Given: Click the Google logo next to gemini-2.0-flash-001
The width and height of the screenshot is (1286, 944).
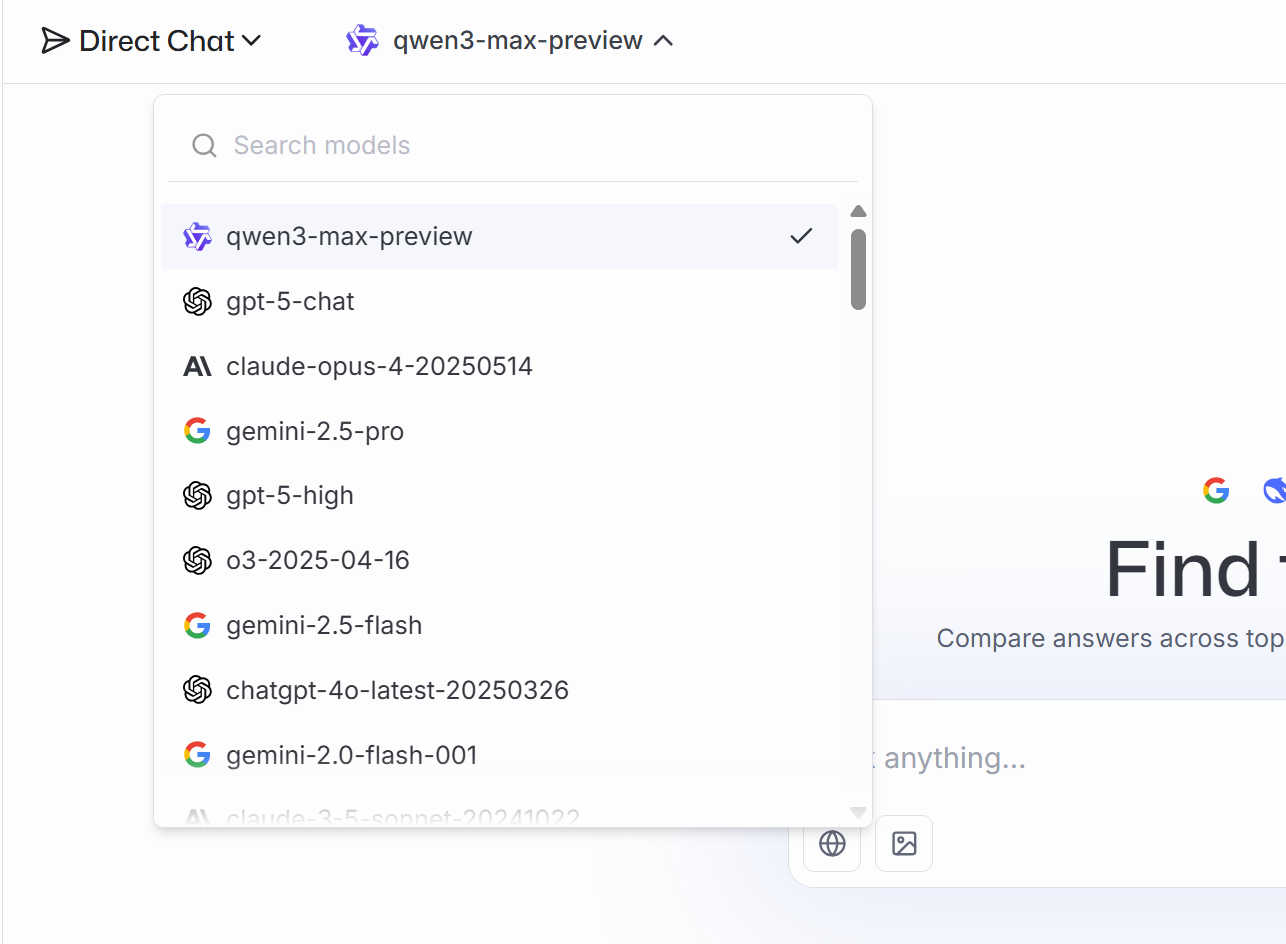Looking at the screenshot, I should coord(198,754).
